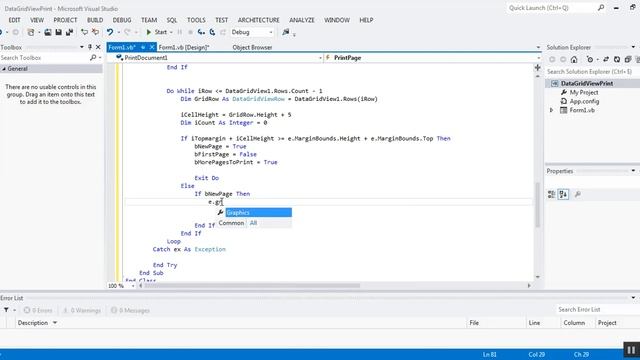Toggle the 0 Errors filter button
The image size is (640, 360).
(x=38, y=311)
